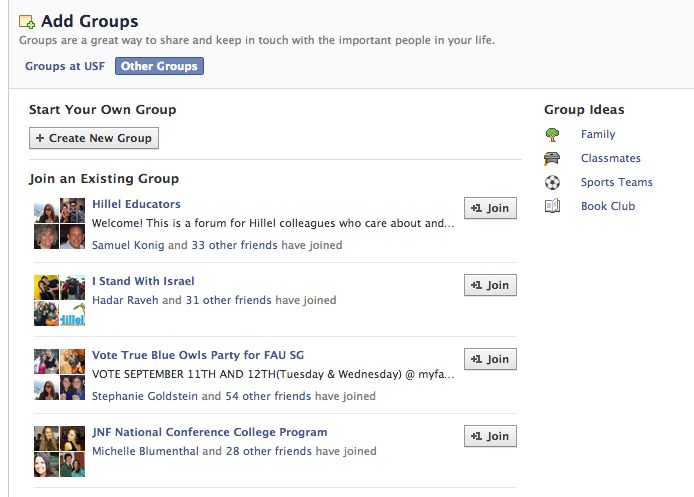Click the Classmates graduation cap icon
The width and height of the screenshot is (694, 497).
(552, 158)
